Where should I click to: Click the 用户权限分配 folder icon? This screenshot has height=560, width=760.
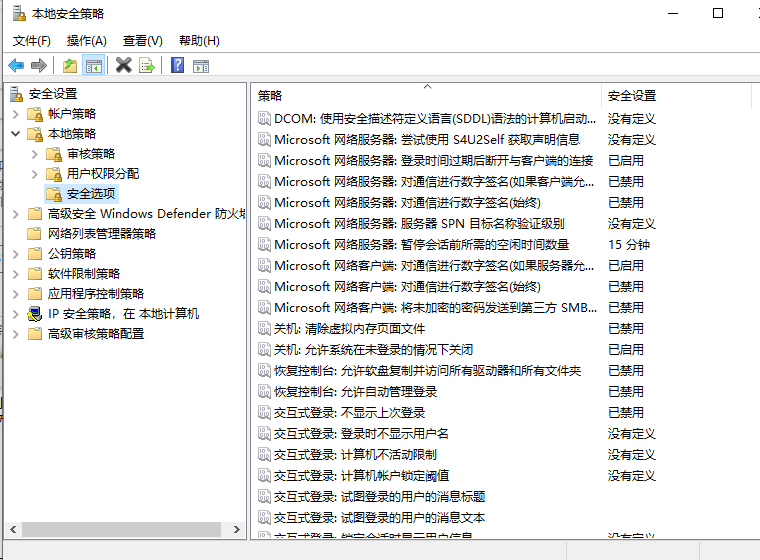pos(54,174)
